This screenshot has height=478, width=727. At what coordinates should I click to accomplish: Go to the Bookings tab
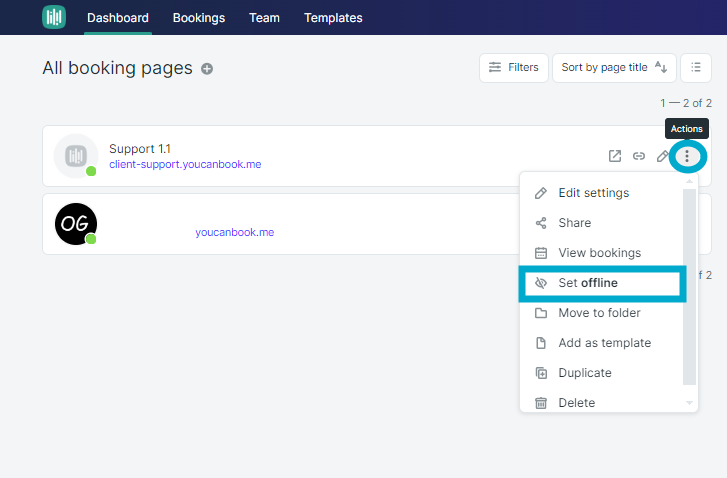[199, 18]
